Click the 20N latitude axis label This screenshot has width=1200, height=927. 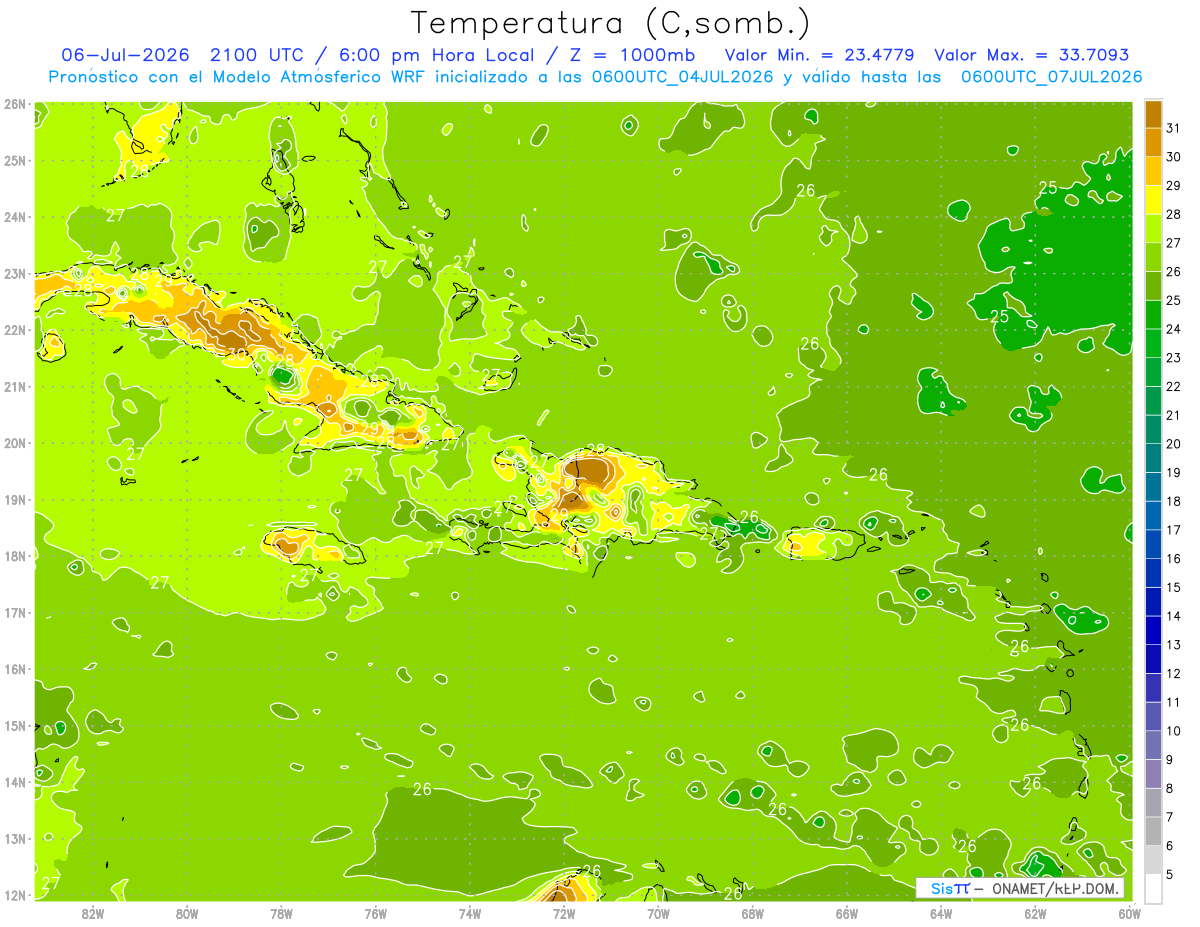[14, 443]
